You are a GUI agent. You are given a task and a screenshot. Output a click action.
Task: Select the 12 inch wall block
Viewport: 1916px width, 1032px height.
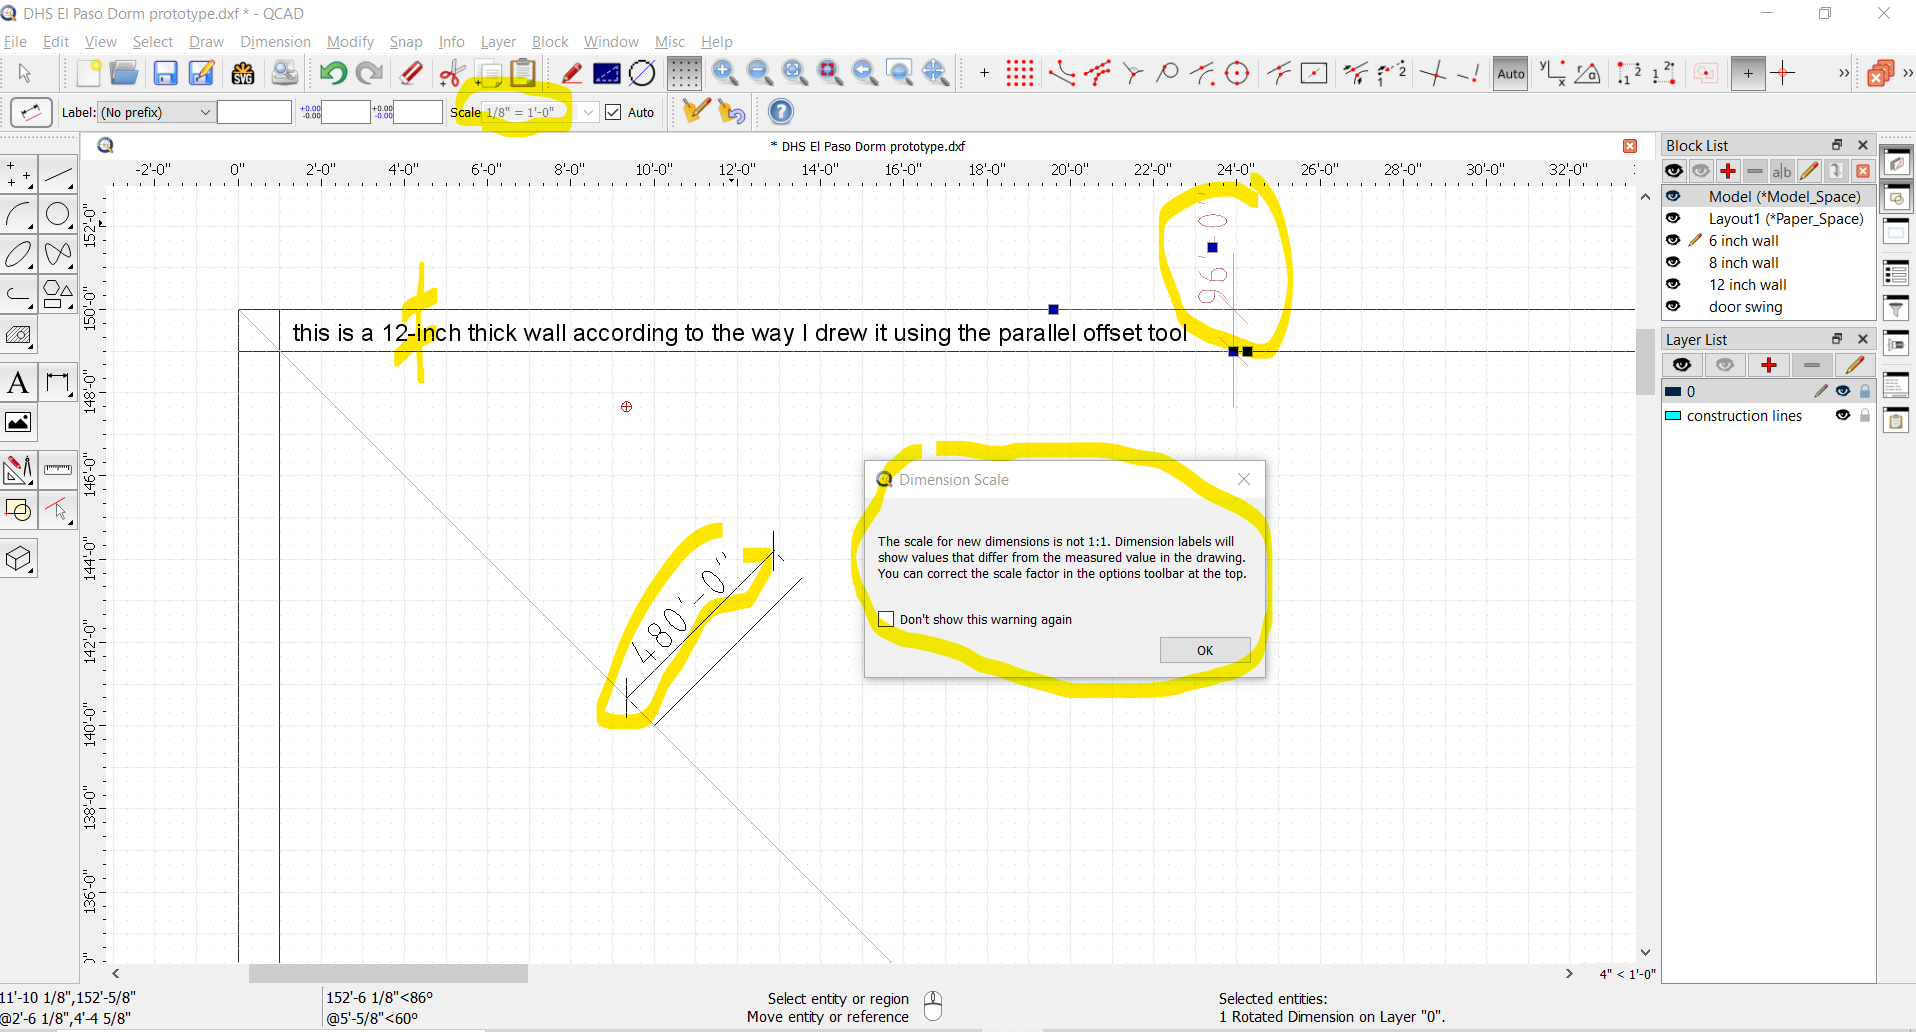pyautogui.click(x=1750, y=285)
